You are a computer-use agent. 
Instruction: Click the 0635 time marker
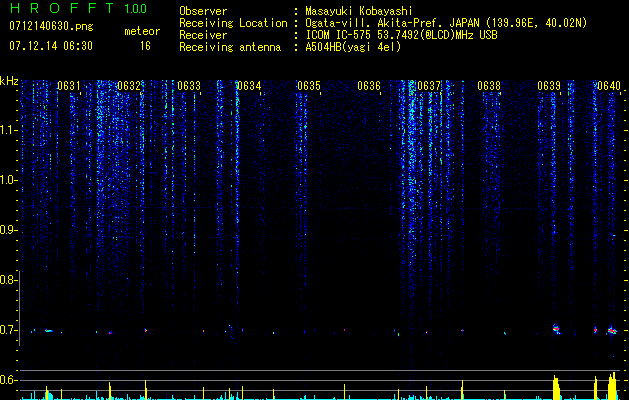pos(309,86)
